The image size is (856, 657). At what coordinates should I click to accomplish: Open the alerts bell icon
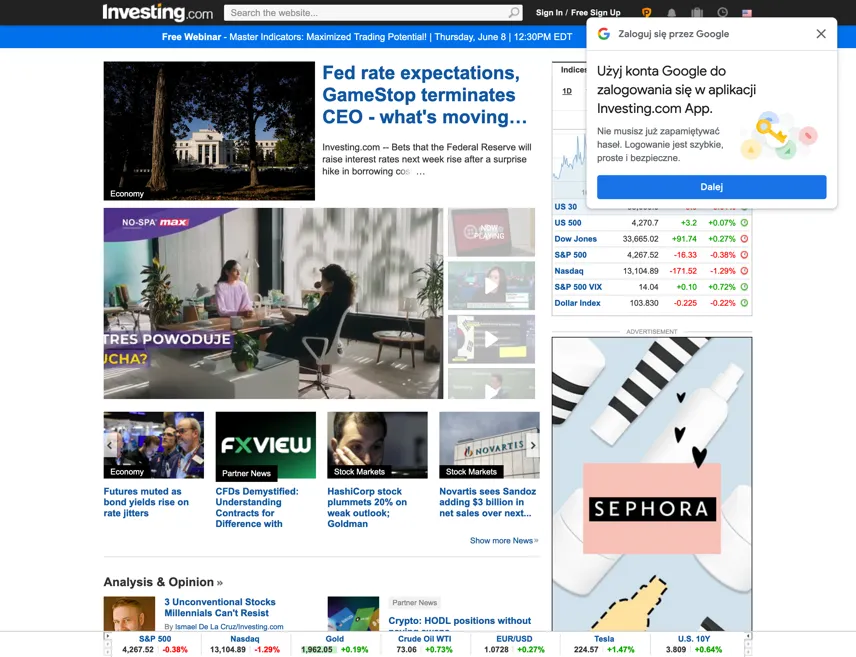click(x=671, y=13)
